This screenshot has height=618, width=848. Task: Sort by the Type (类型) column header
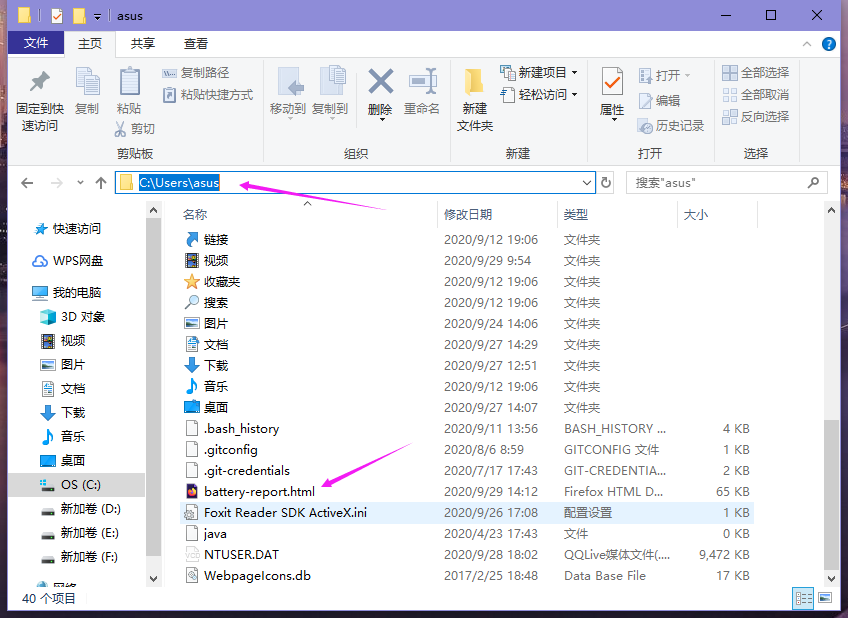click(x=575, y=215)
